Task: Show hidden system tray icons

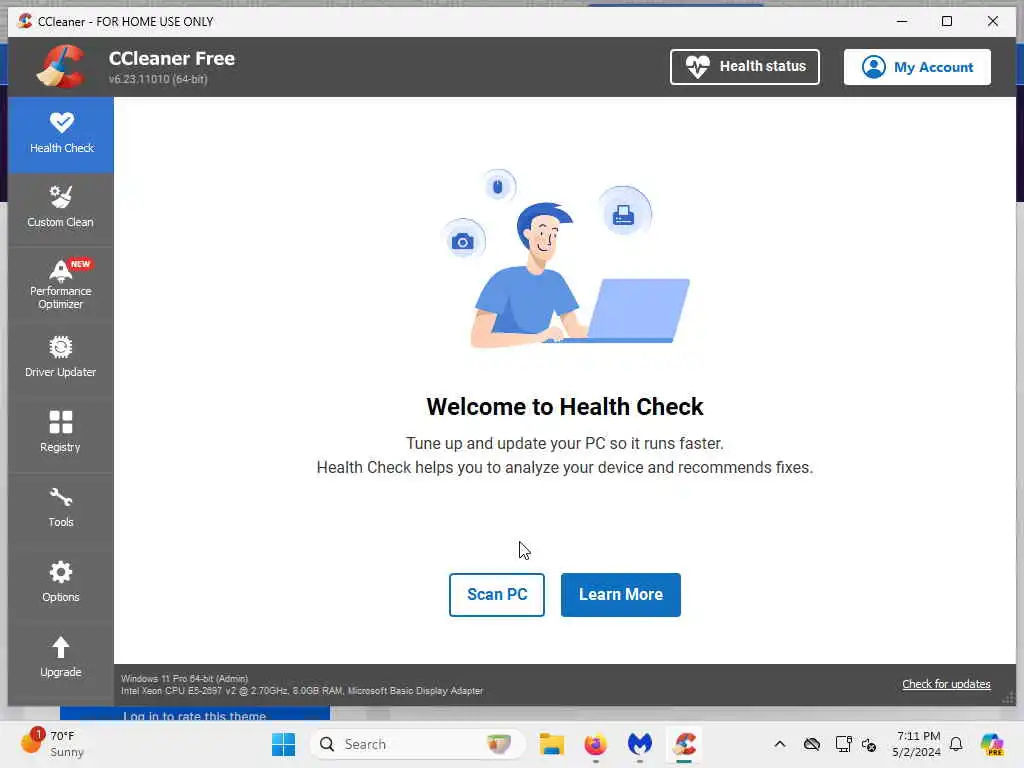Action: (x=780, y=744)
